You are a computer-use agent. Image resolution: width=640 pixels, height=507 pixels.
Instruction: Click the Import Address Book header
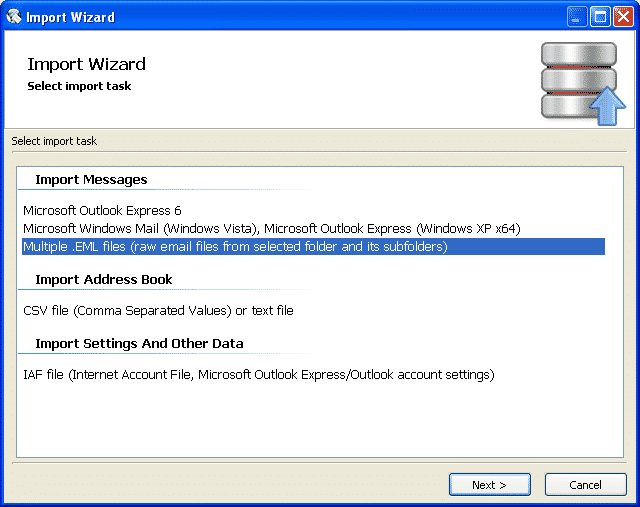click(x=104, y=280)
